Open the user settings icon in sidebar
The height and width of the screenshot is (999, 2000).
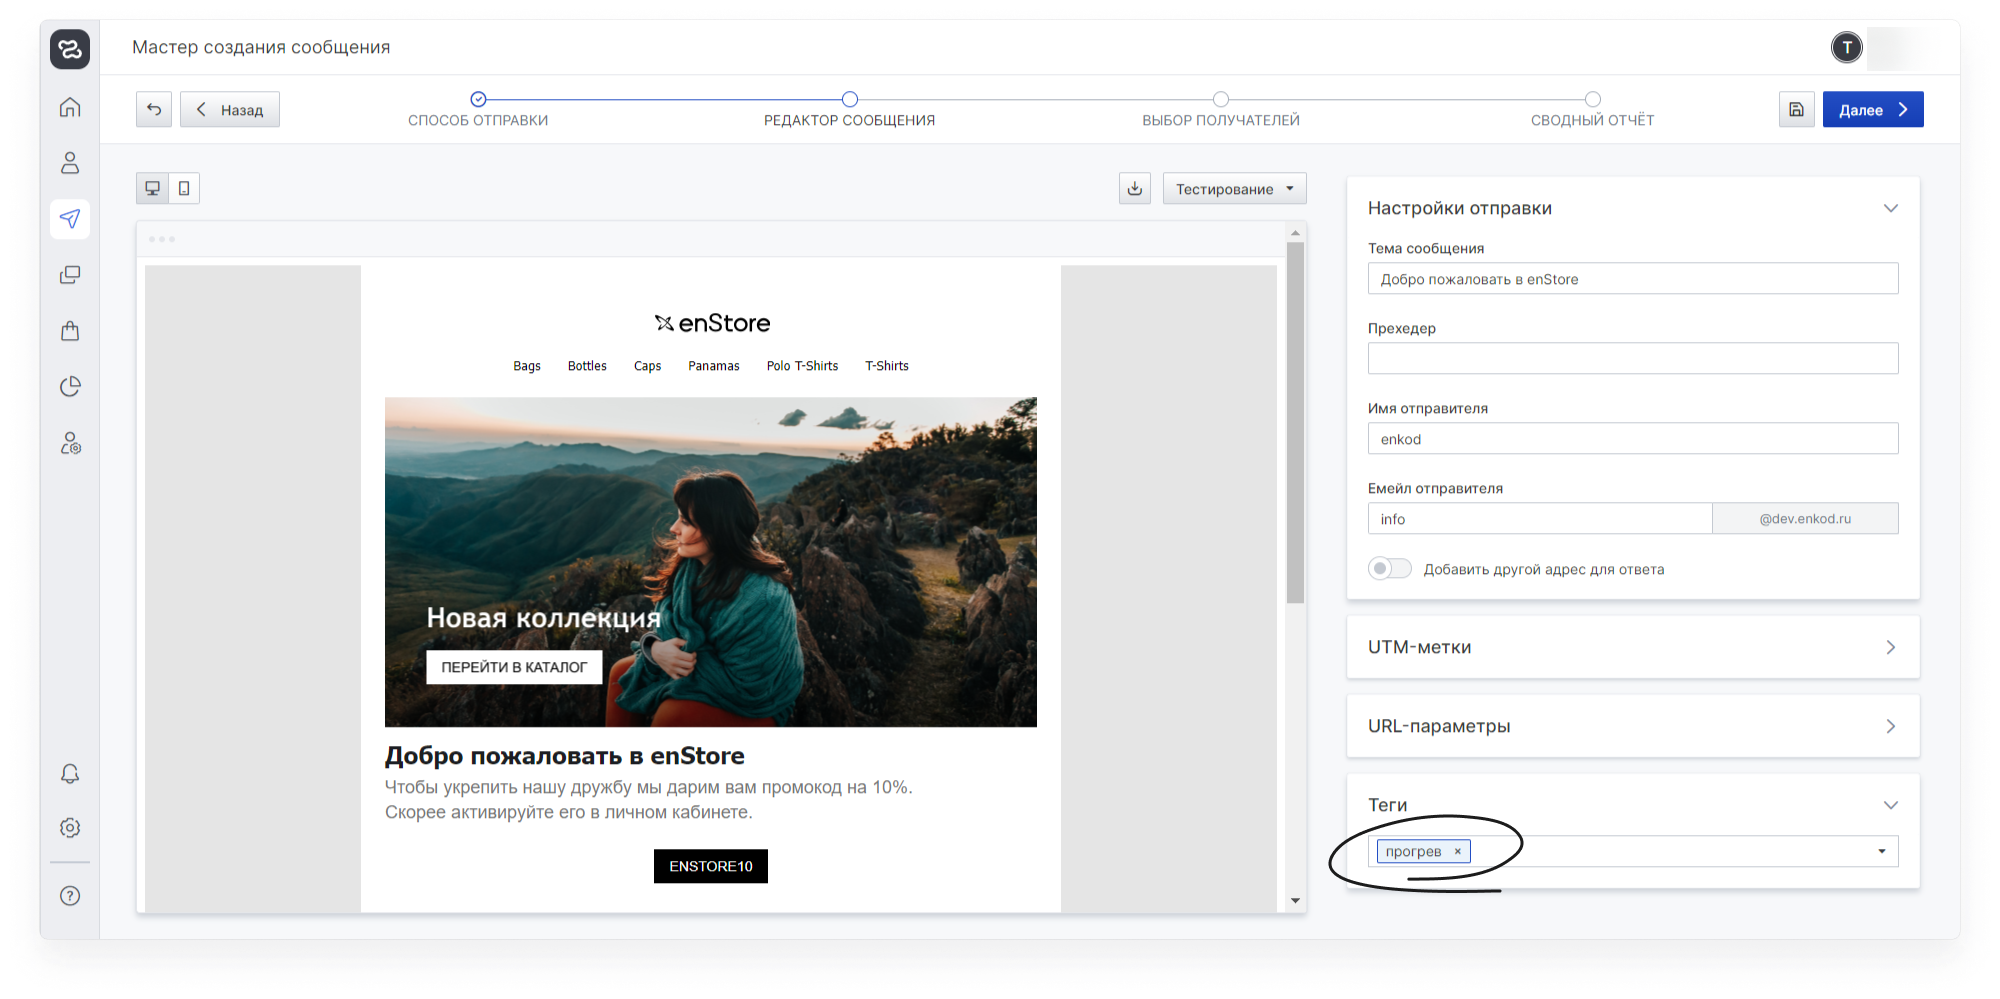(x=70, y=443)
